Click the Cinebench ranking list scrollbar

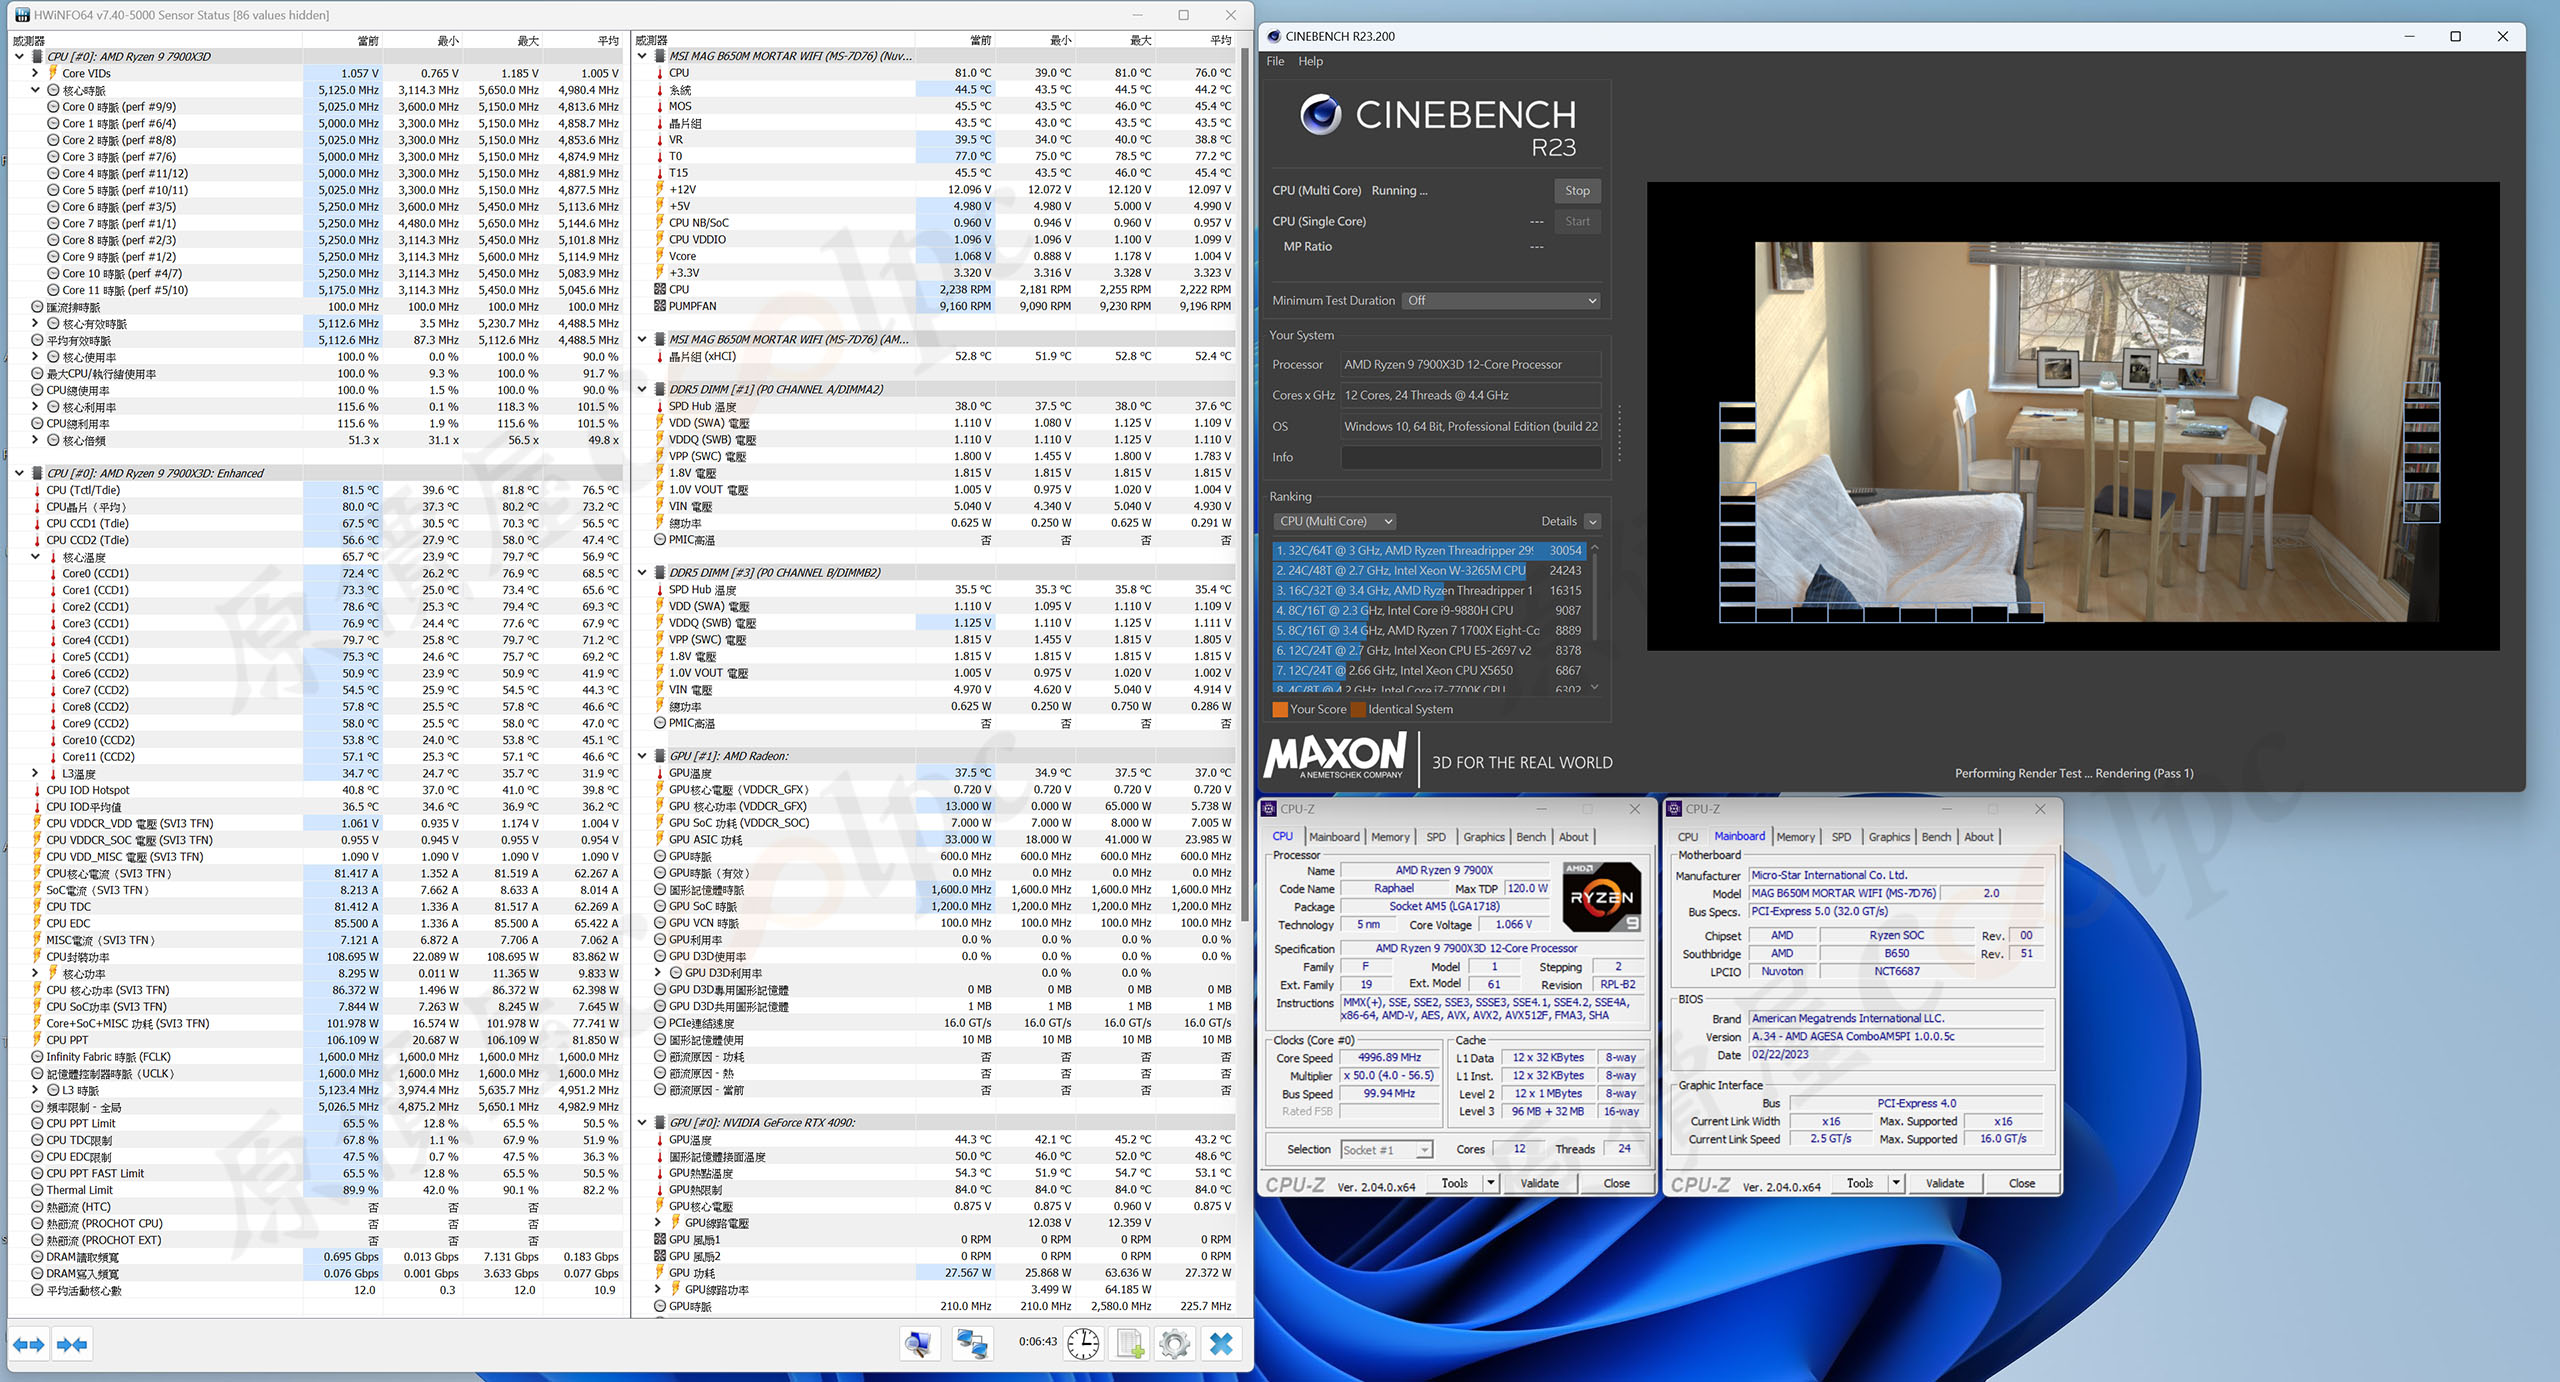coord(1595,617)
